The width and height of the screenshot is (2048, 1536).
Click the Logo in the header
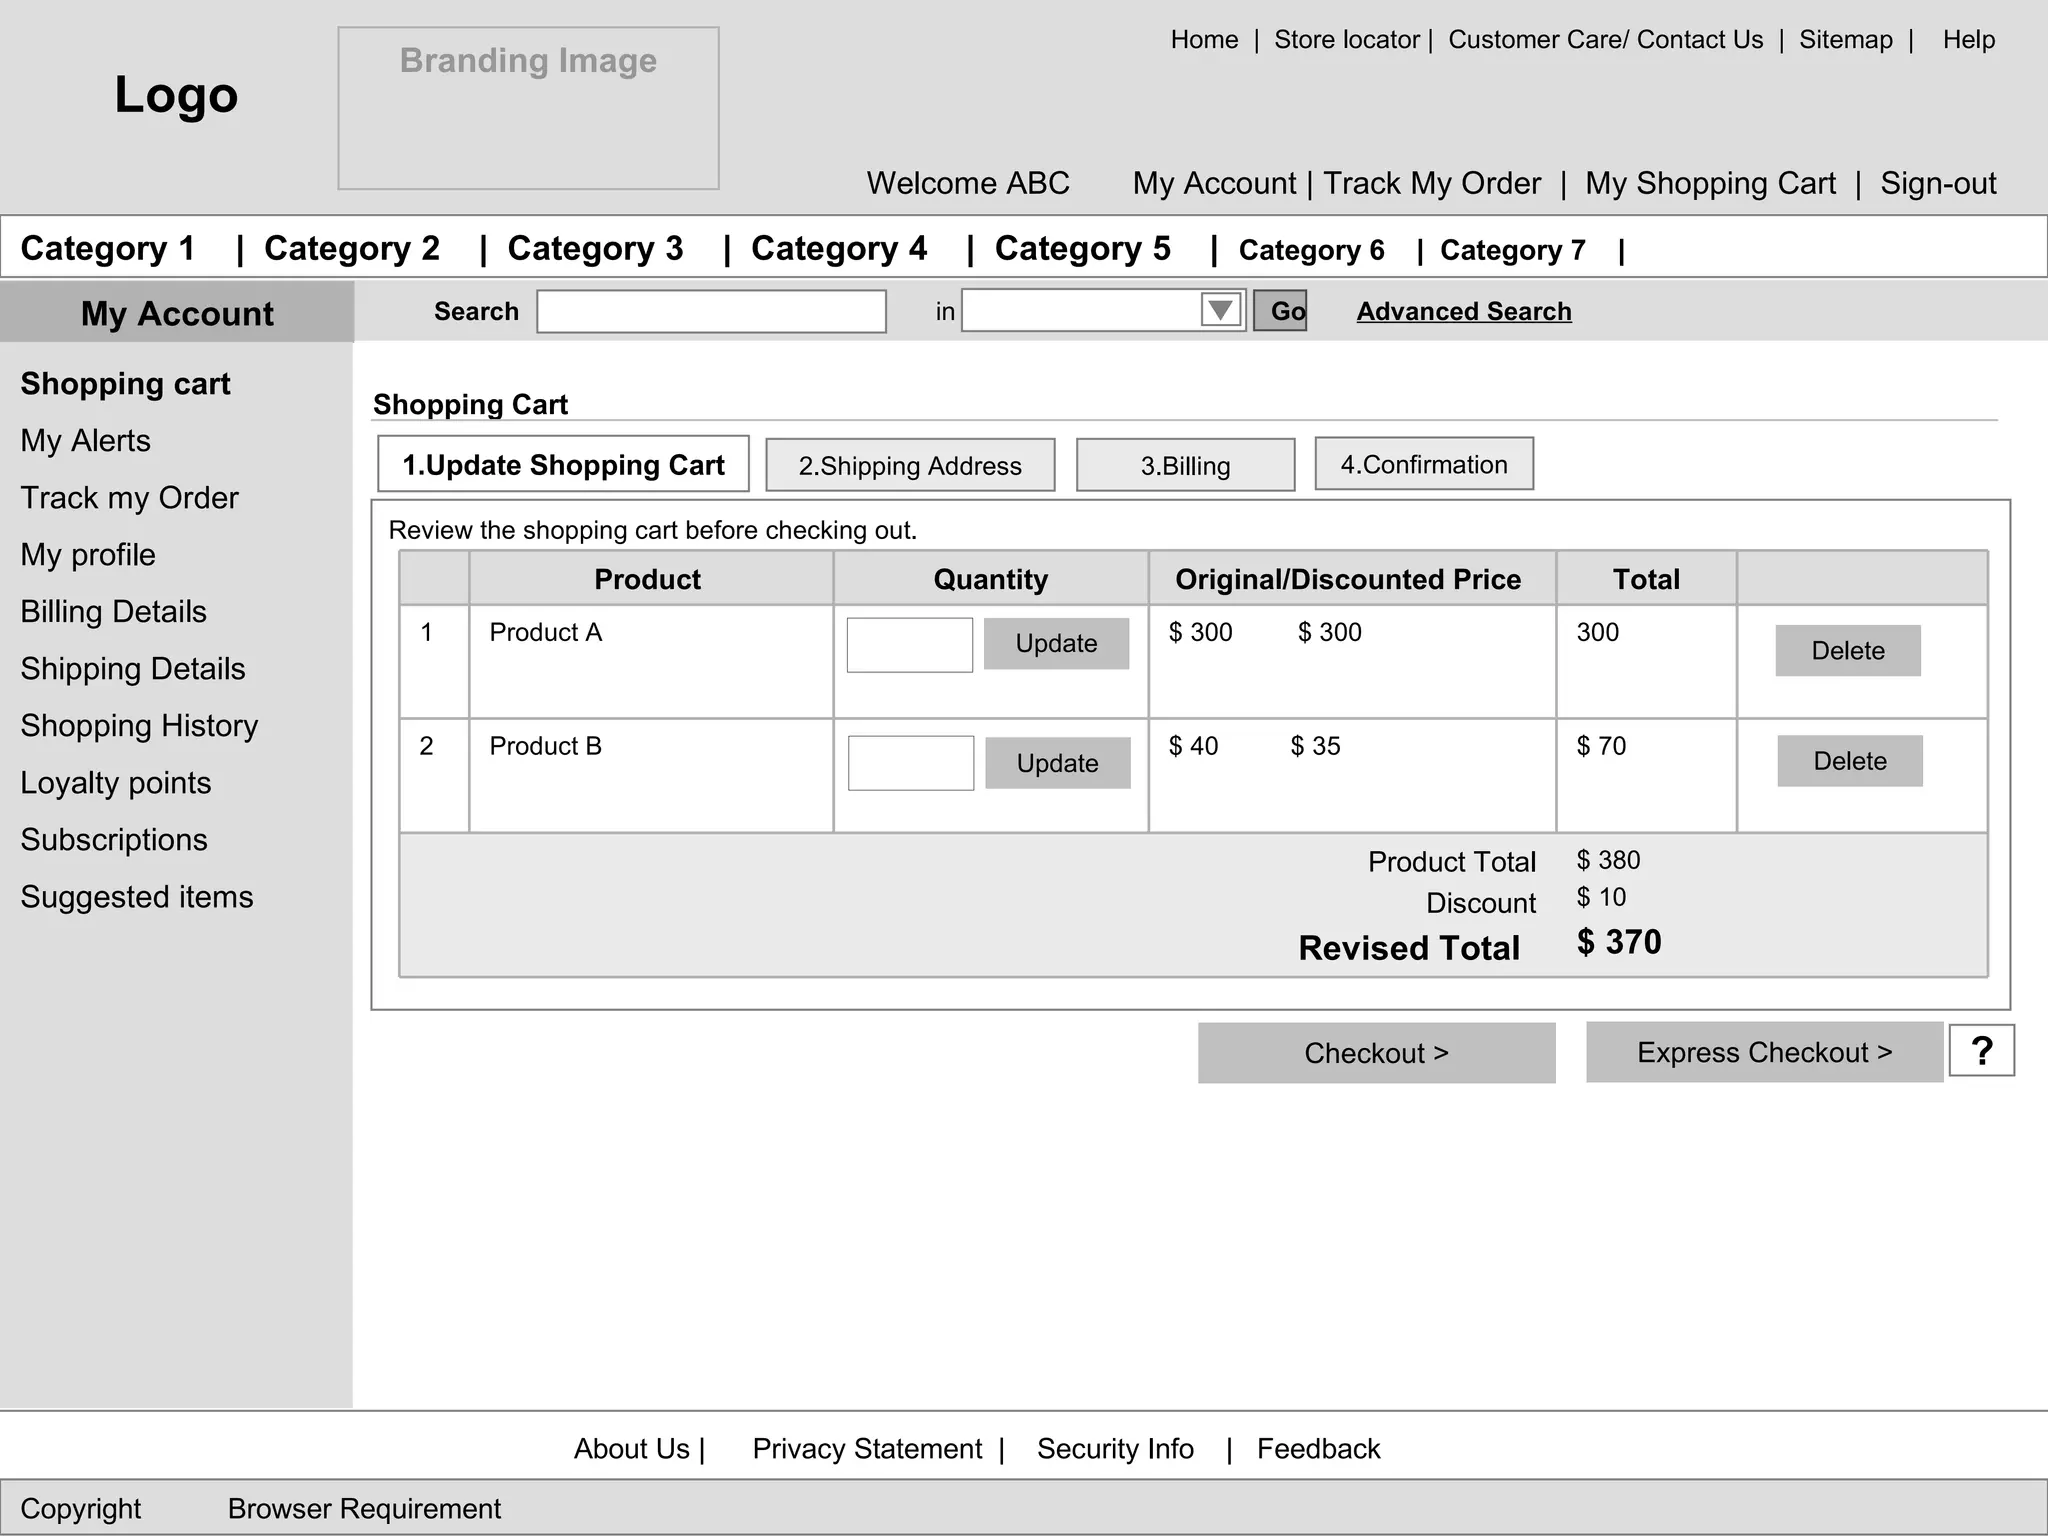[x=176, y=95]
